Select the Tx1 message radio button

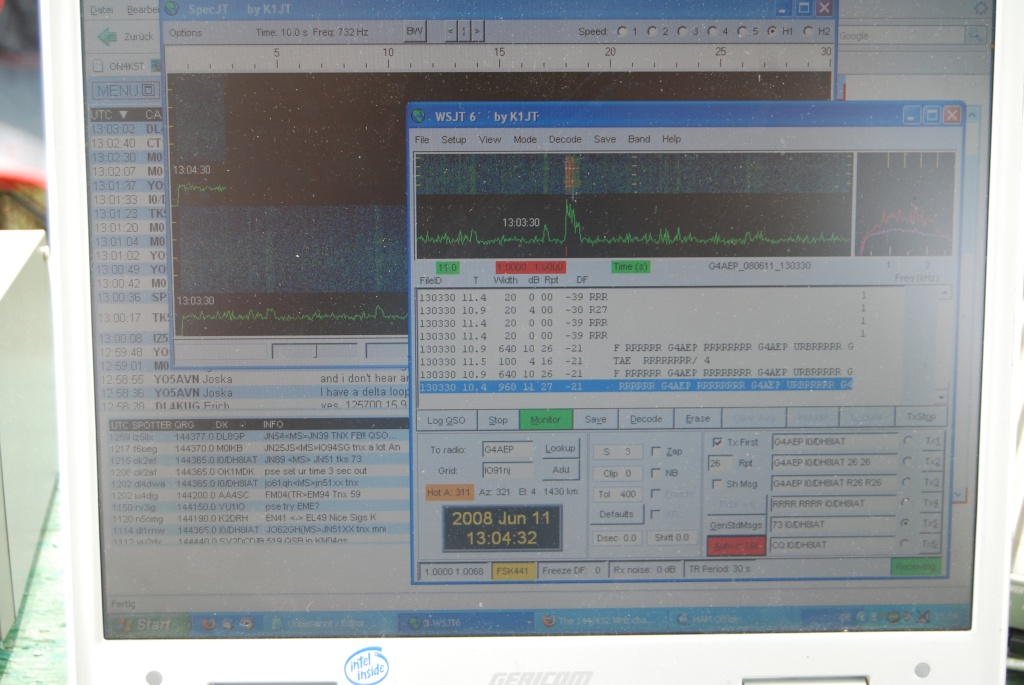click(907, 441)
